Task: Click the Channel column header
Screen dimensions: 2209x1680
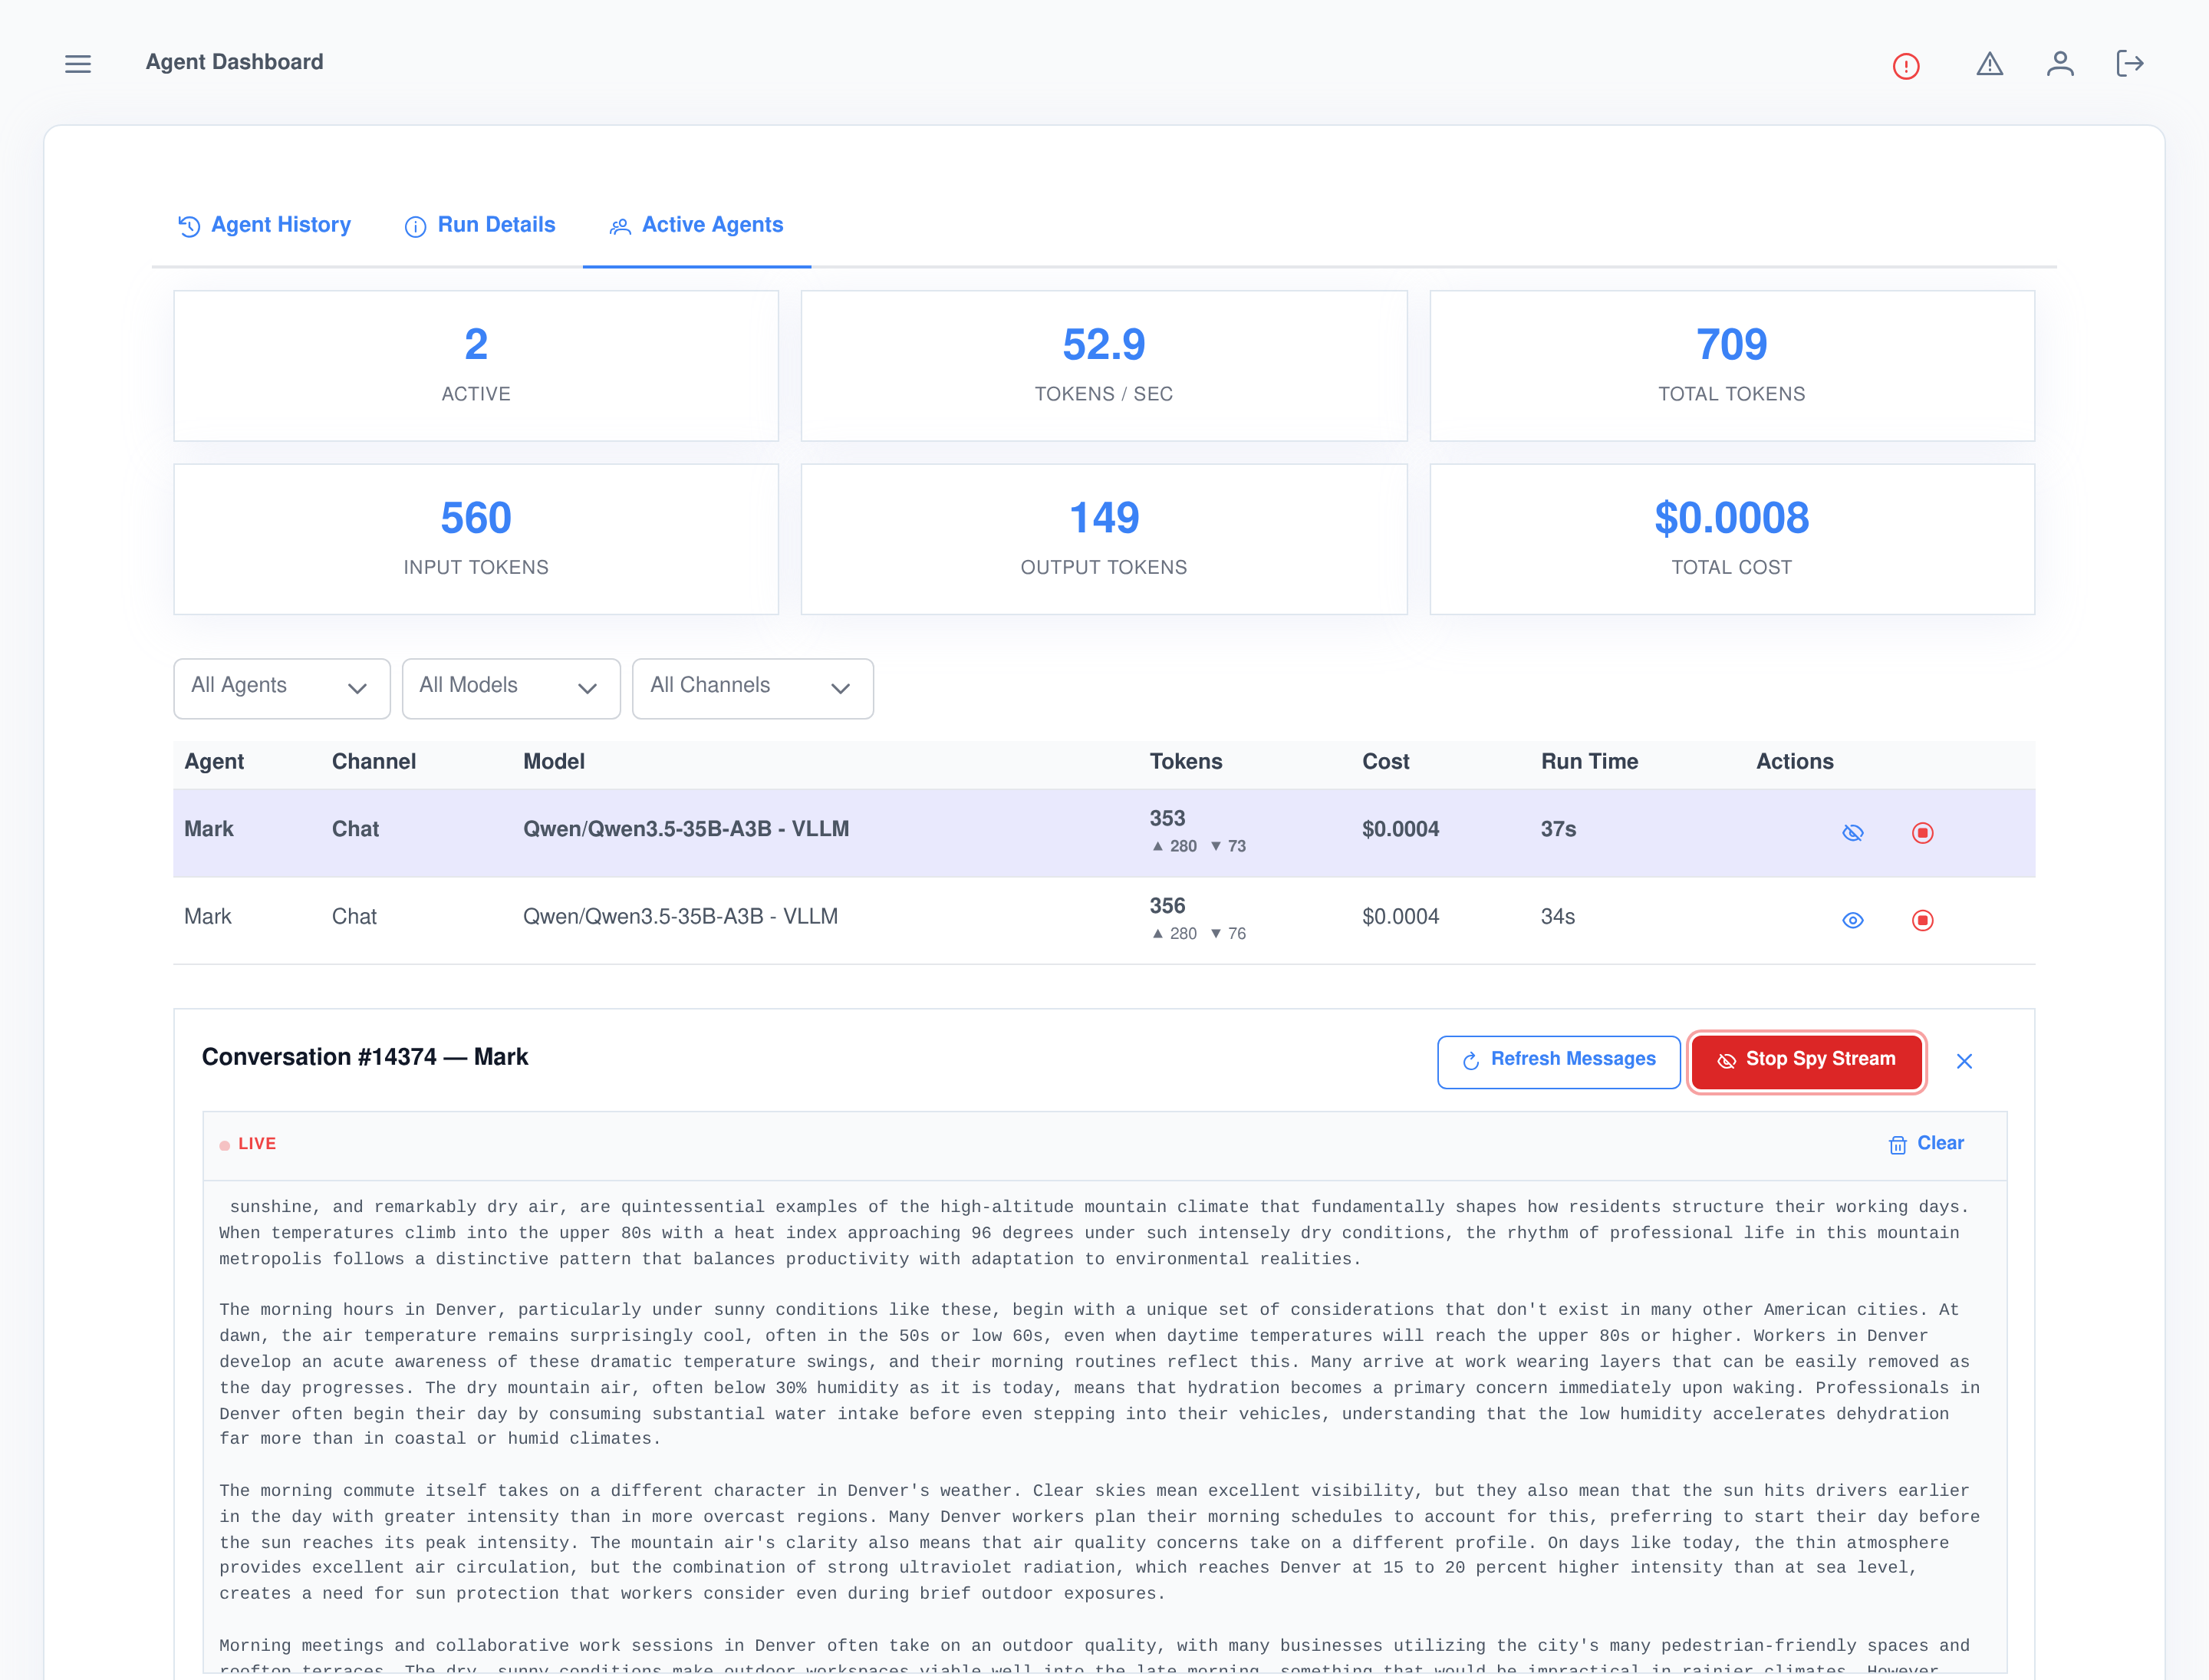Action: [374, 762]
